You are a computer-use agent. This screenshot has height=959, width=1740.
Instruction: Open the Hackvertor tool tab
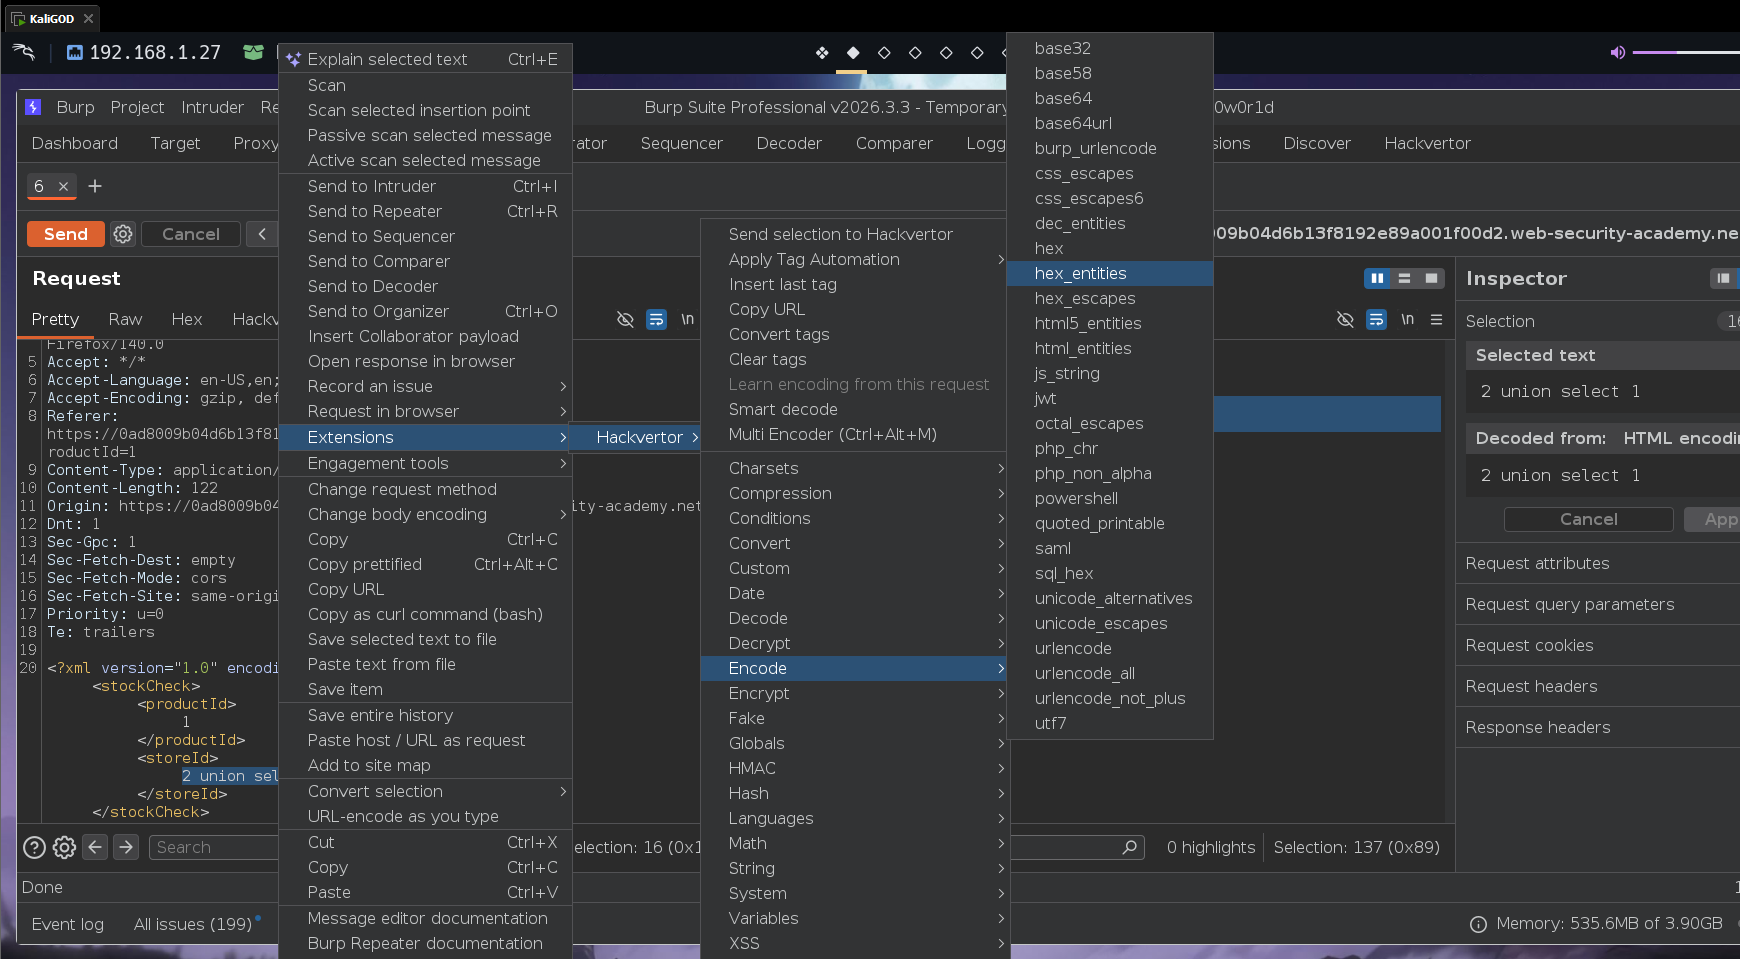click(x=1427, y=143)
